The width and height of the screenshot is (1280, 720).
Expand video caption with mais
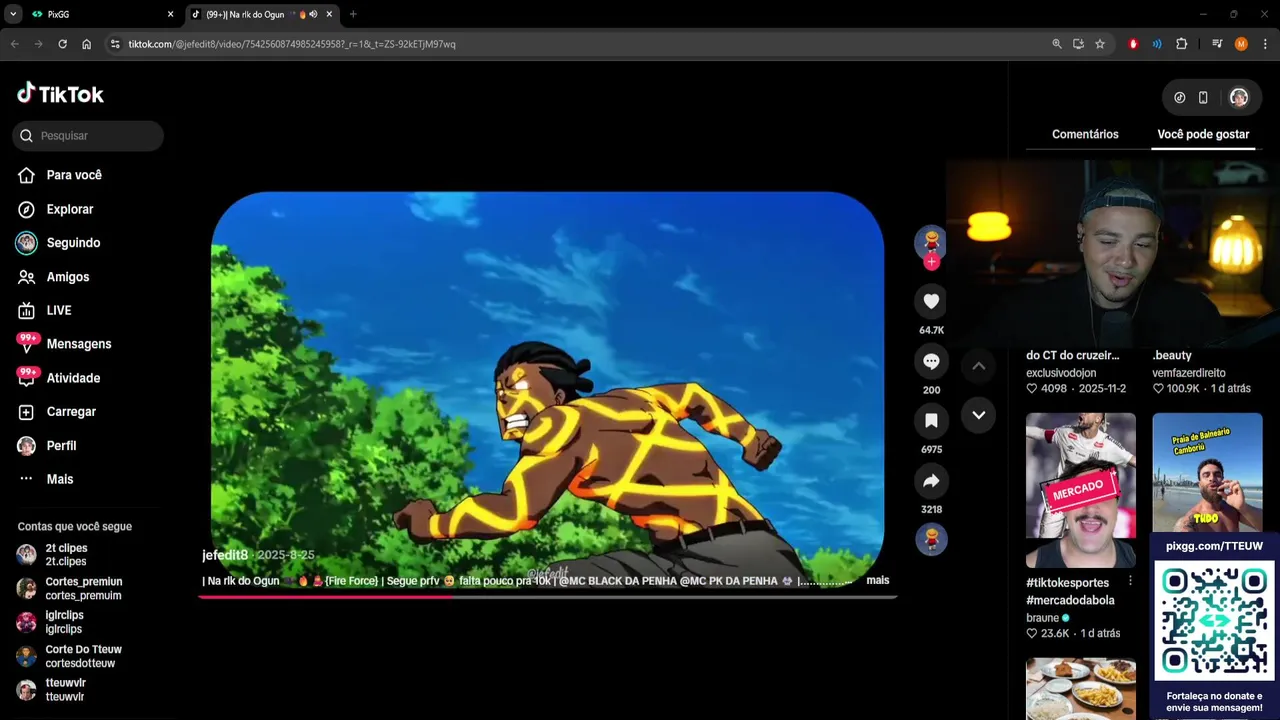878,580
